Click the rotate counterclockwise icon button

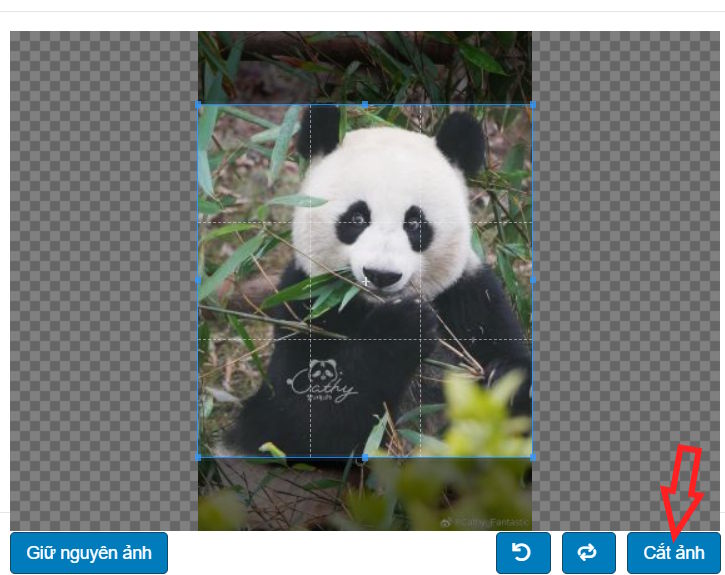pyautogui.click(x=523, y=552)
